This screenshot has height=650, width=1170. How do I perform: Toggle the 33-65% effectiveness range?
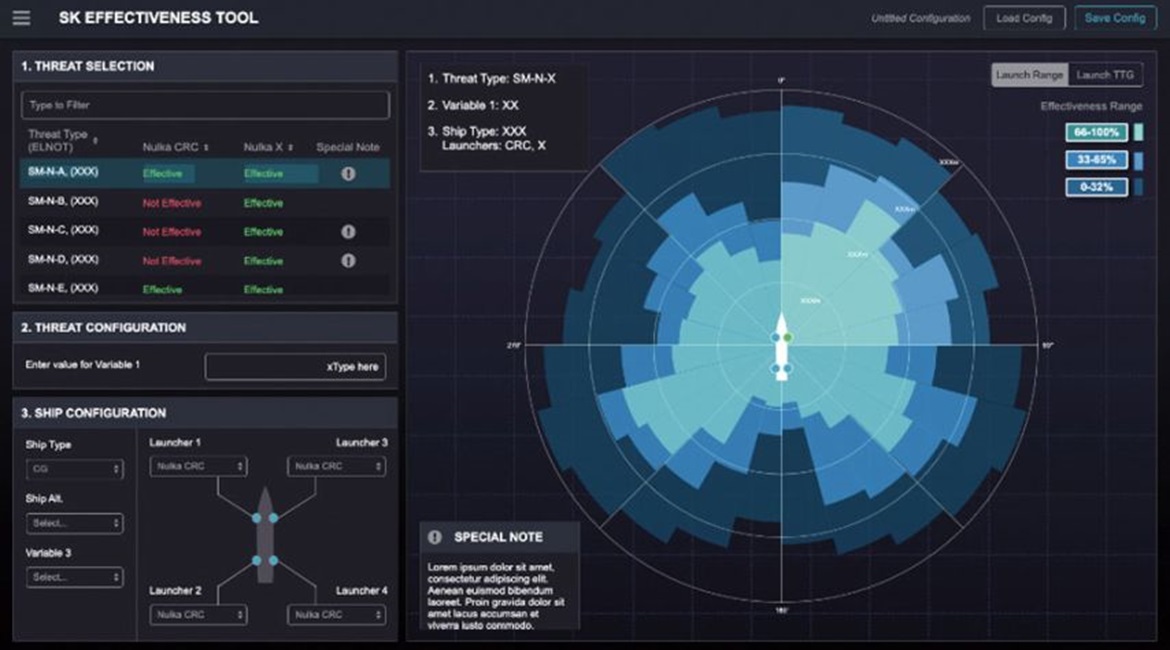pyautogui.click(x=1096, y=160)
